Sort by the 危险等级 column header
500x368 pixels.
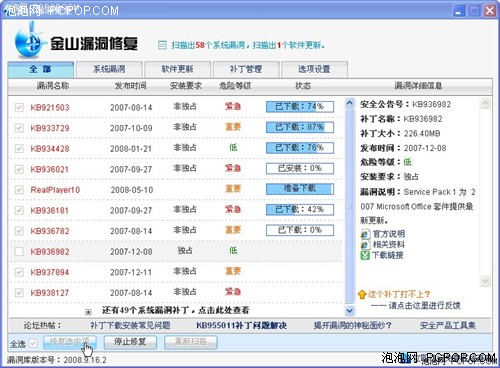pos(235,86)
